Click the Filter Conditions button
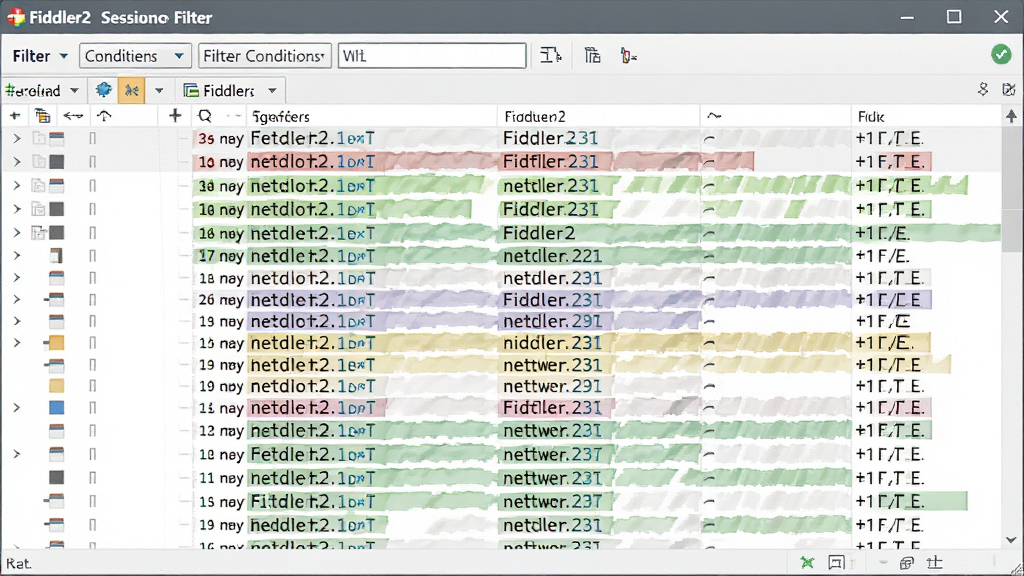This screenshot has width=1024, height=576. coord(264,56)
